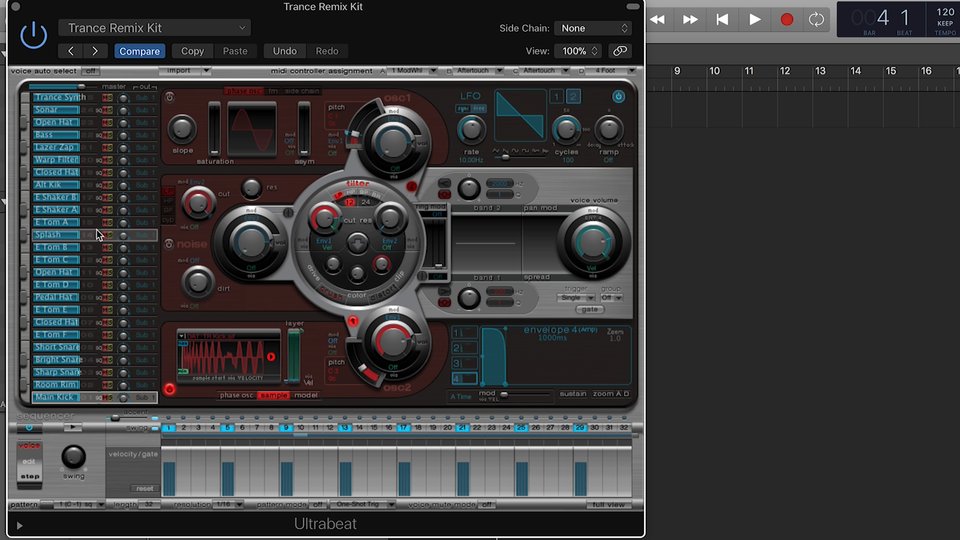Open the Side Chain None dropdown
The image size is (960, 540).
point(593,28)
